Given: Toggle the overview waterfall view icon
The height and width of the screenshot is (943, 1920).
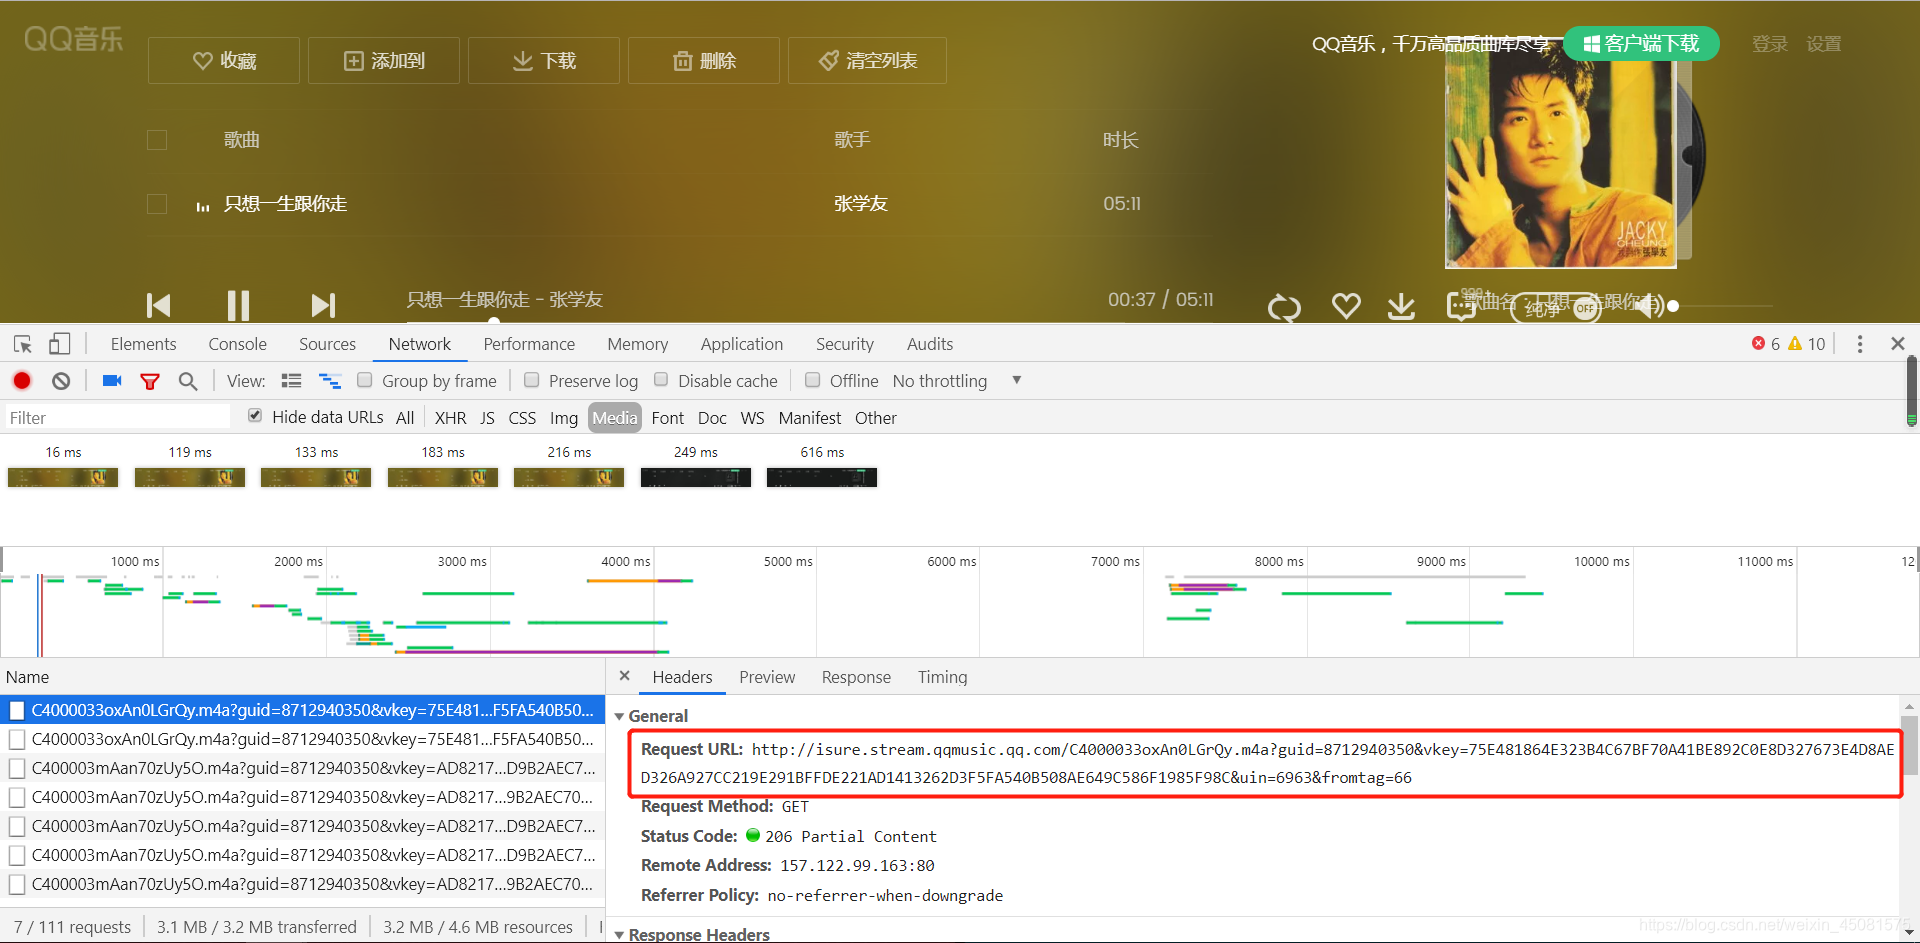Looking at the screenshot, I should coord(330,381).
